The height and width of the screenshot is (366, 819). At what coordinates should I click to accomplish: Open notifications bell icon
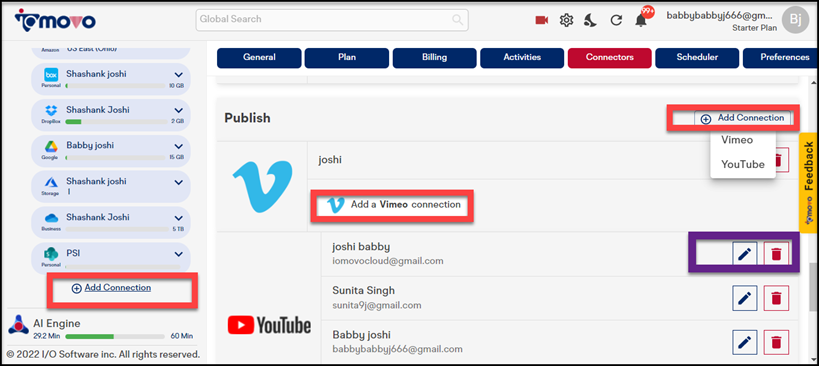point(640,21)
